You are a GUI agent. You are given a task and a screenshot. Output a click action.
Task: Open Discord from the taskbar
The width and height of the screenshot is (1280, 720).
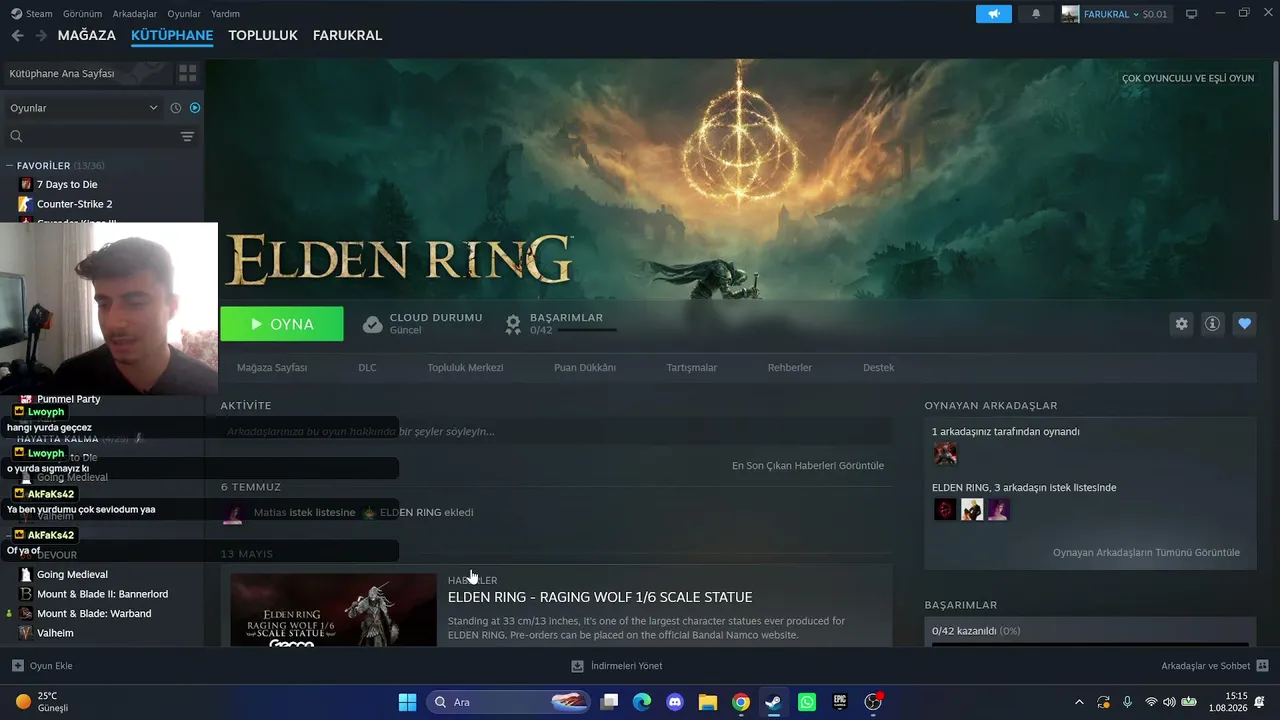[675, 702]
